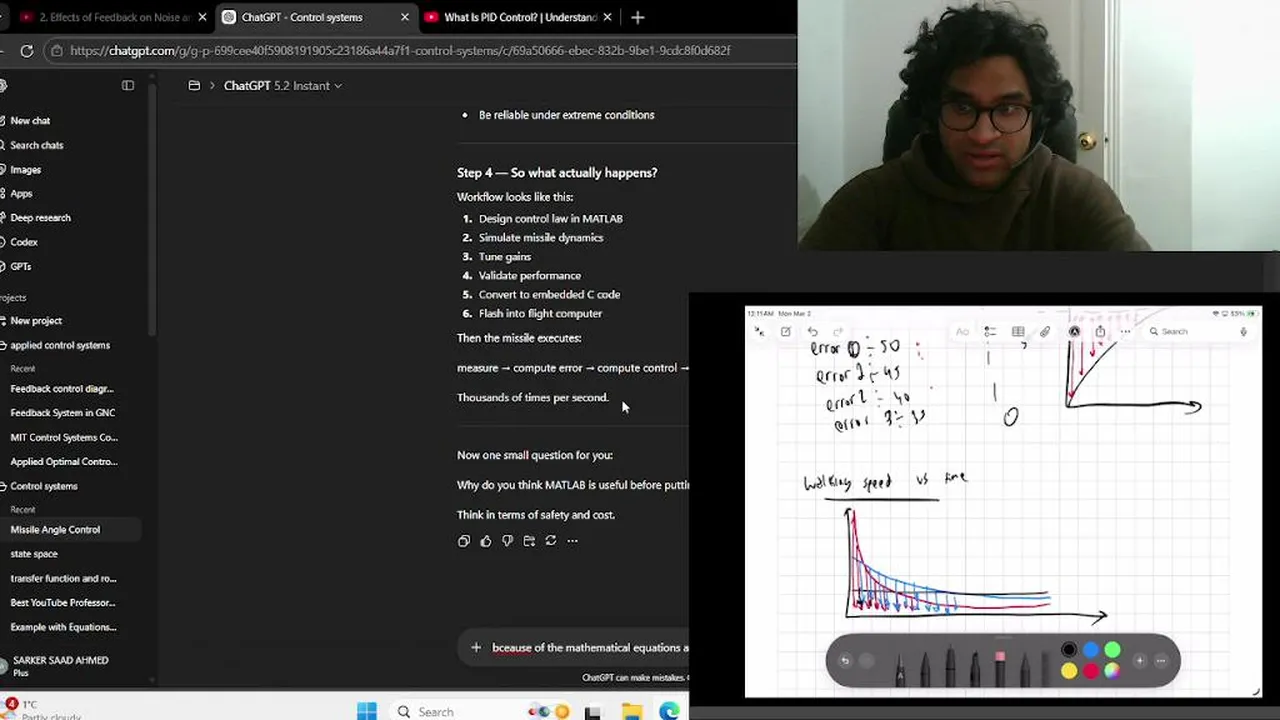
Task: Select the eraser with pink tip
Action: [999, 668]
